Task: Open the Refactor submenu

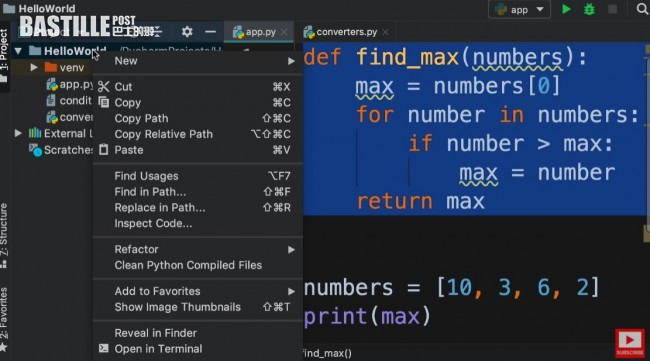Action: [x=198, y=249]
